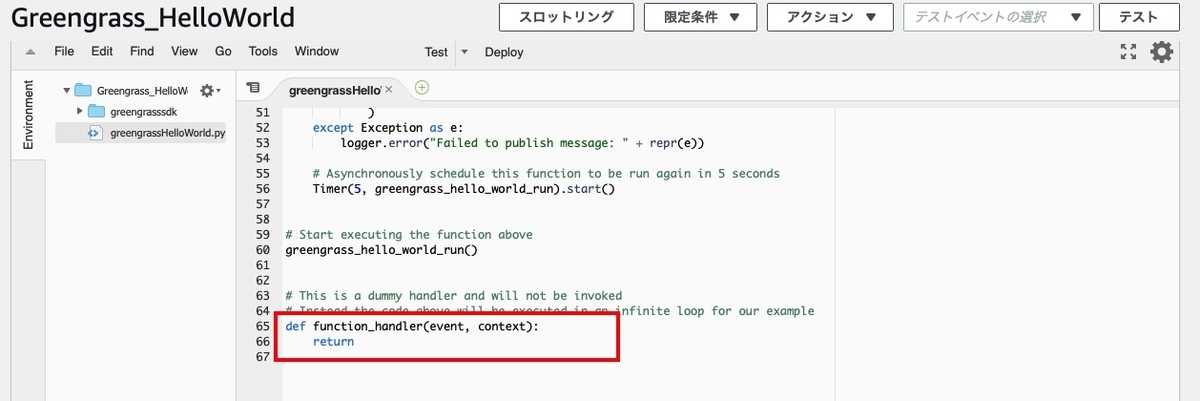Click the スロットリング button

(567, 17)
